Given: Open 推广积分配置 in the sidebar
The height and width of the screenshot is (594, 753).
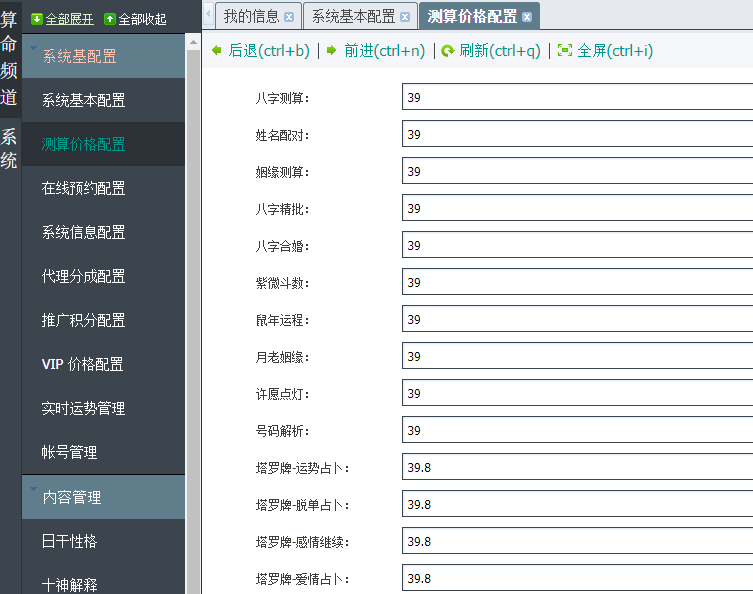Looking at the screenshot, I should click(103, 320).
